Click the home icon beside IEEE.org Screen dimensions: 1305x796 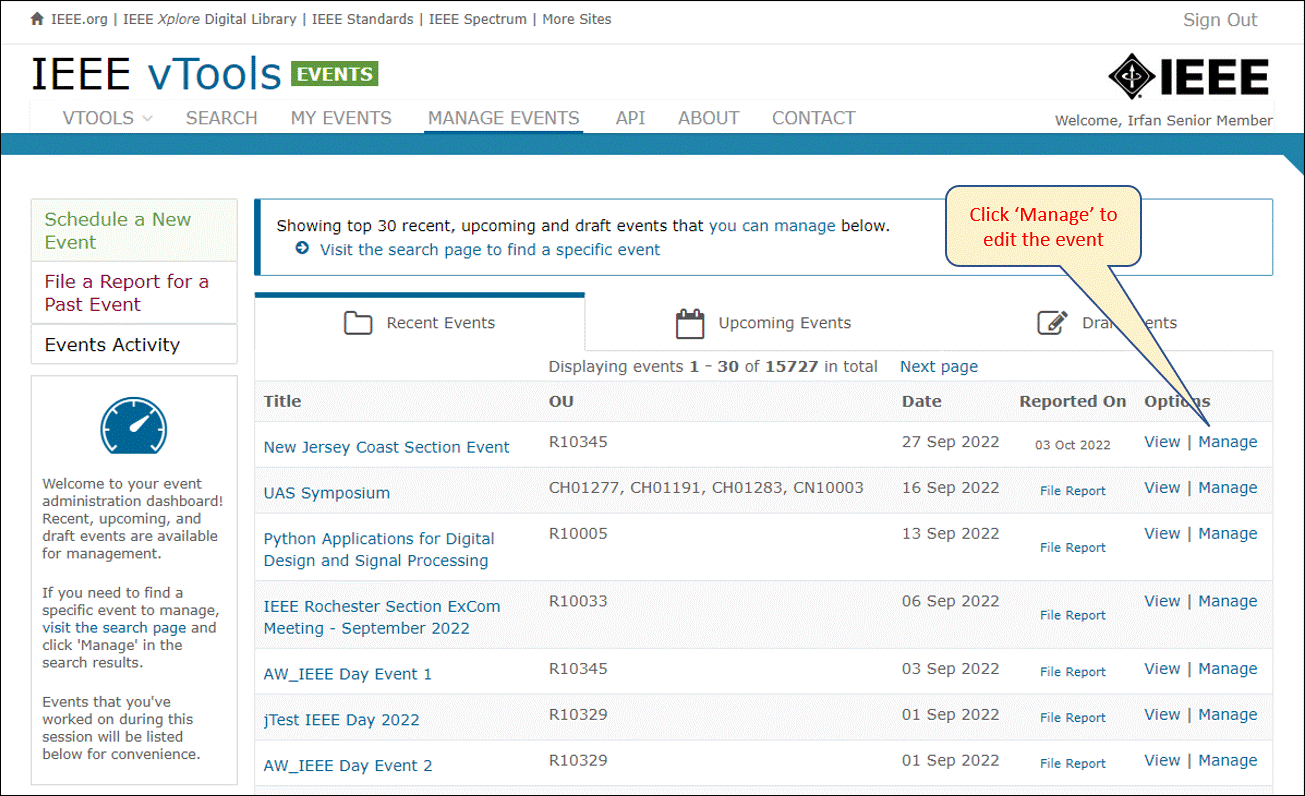tap(37, 19)
